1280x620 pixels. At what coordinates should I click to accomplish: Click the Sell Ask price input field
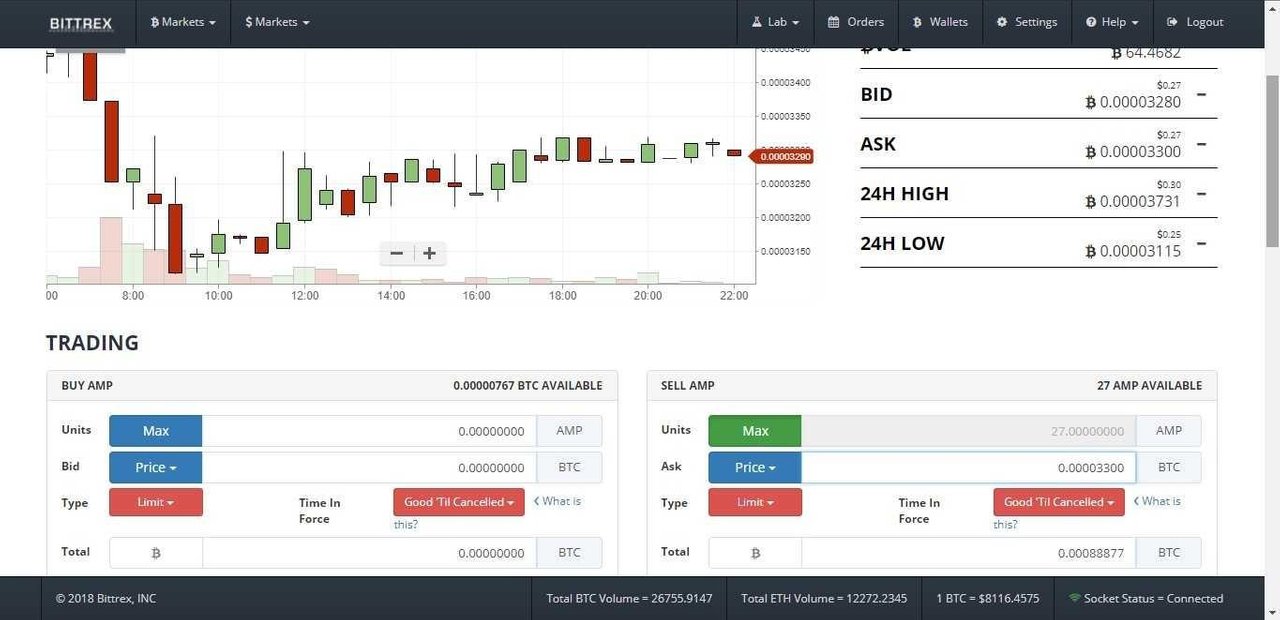click(967, 467)
